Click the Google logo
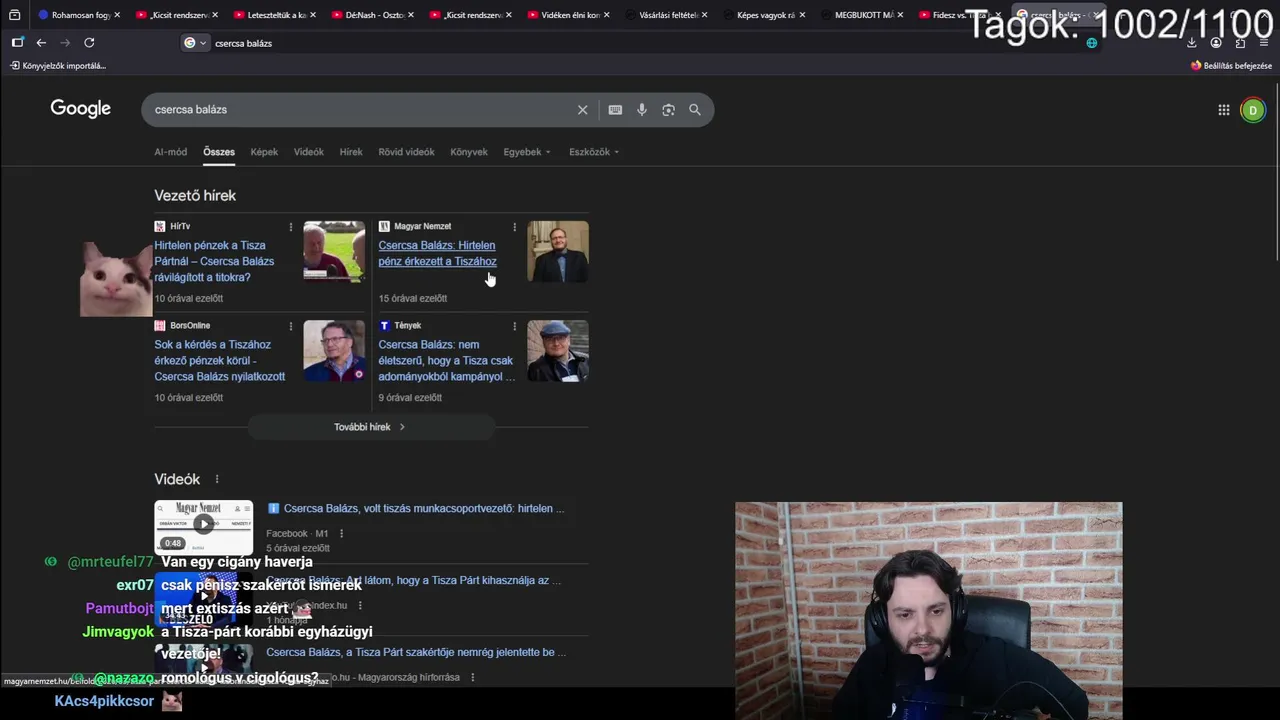This screenshot has height=720, width=1280. (81, 109)
